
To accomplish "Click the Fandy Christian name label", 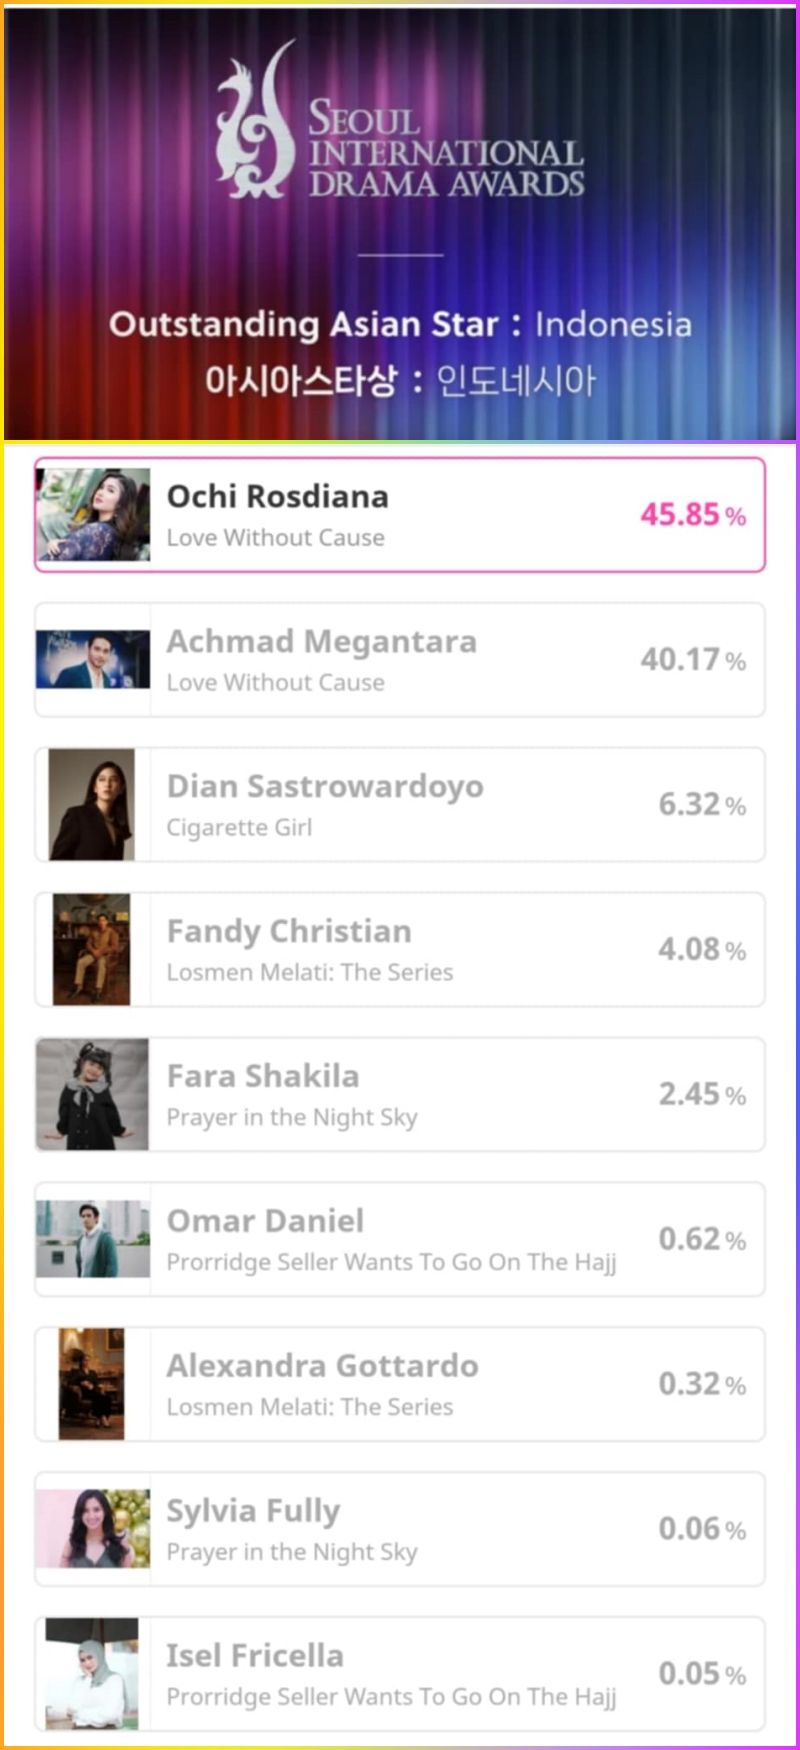I will pos(289,931).
